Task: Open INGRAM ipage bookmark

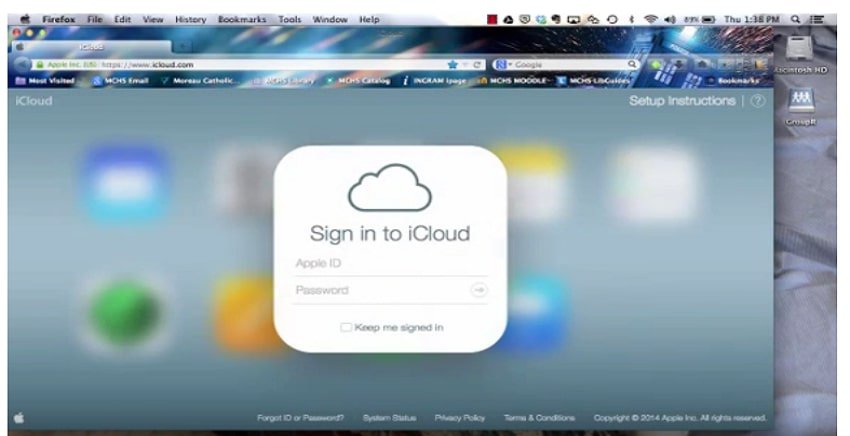Action: point(435,81)
